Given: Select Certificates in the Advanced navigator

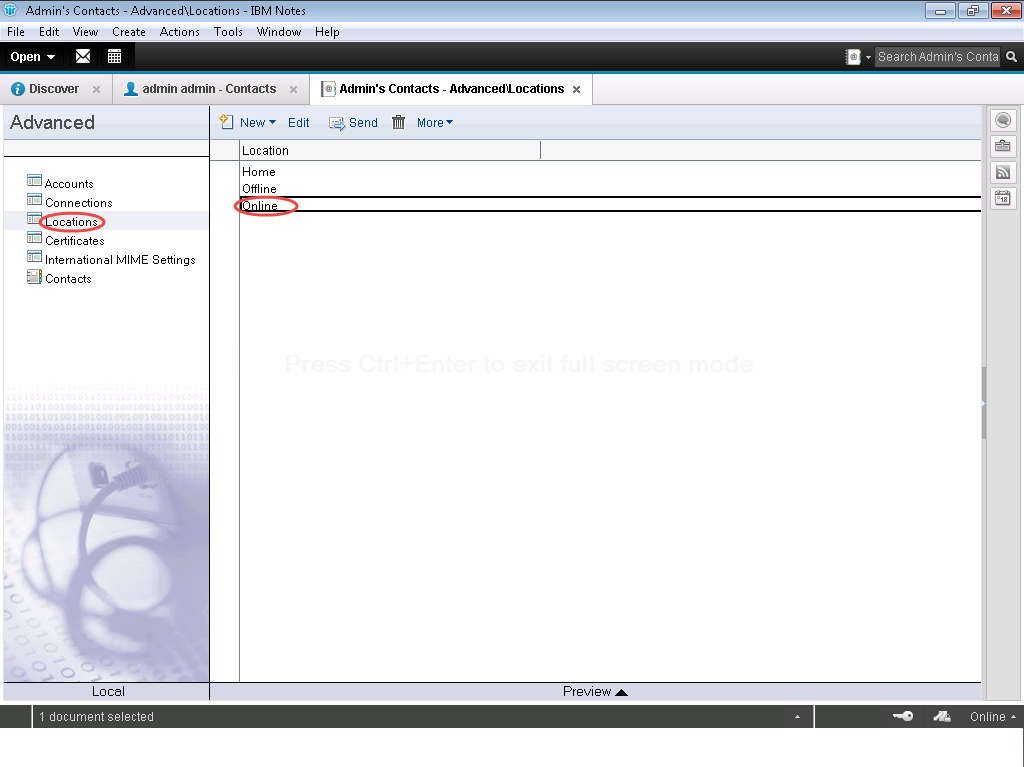Looking at the screenshot, I should point(74,241).
